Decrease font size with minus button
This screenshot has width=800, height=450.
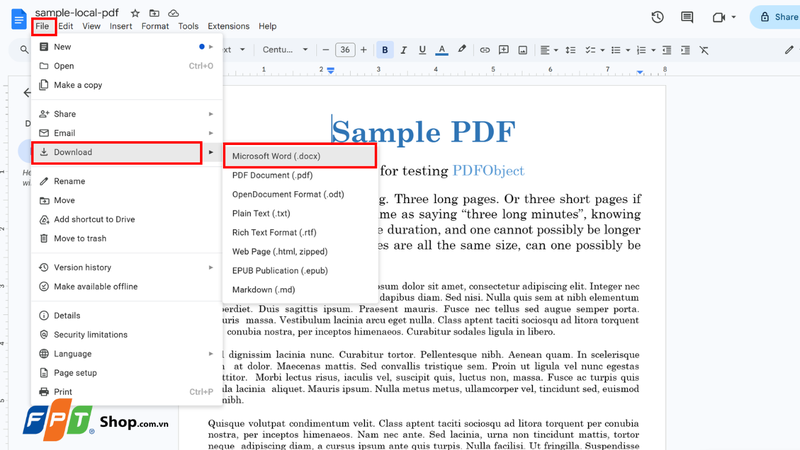coord(326,50)
